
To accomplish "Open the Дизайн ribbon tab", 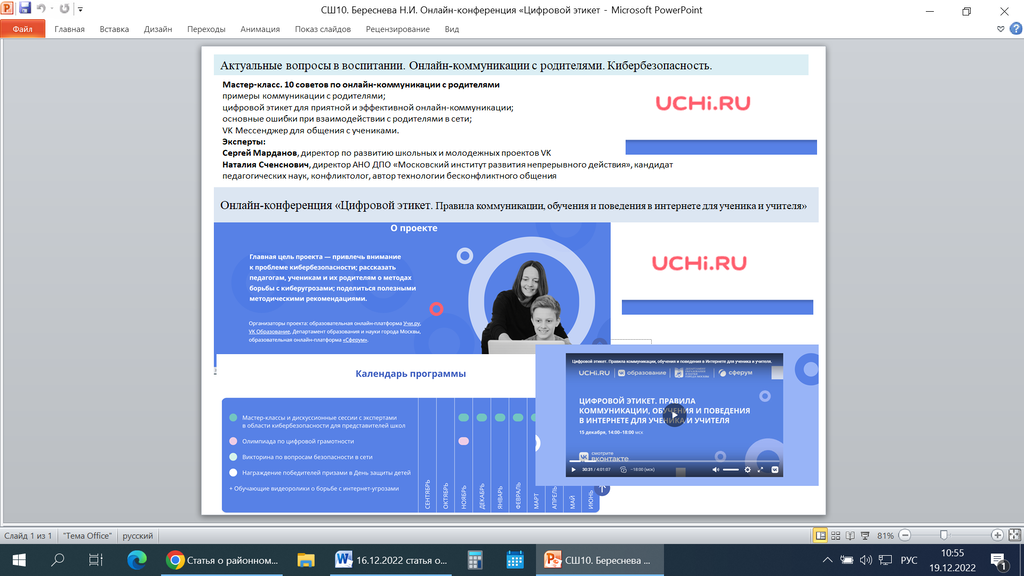I will [x=158, y=29].
